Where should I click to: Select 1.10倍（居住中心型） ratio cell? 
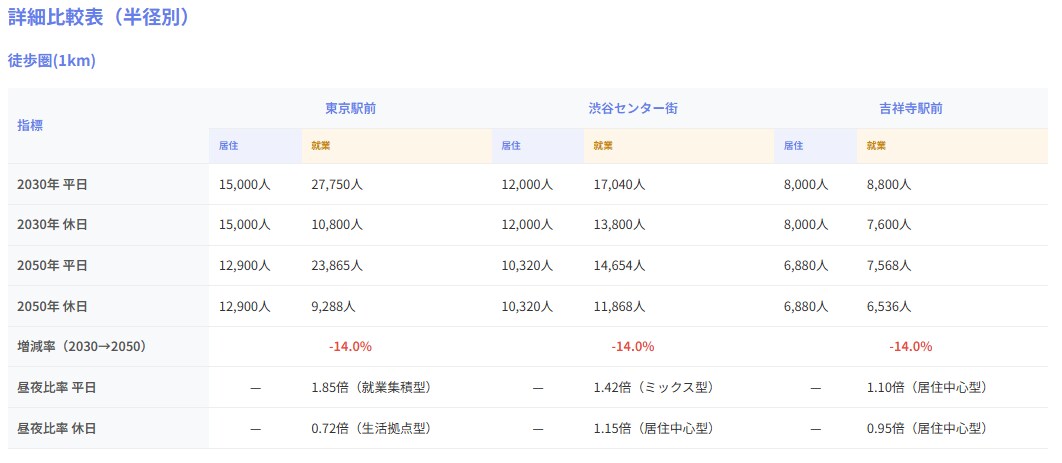coord(927,387)
